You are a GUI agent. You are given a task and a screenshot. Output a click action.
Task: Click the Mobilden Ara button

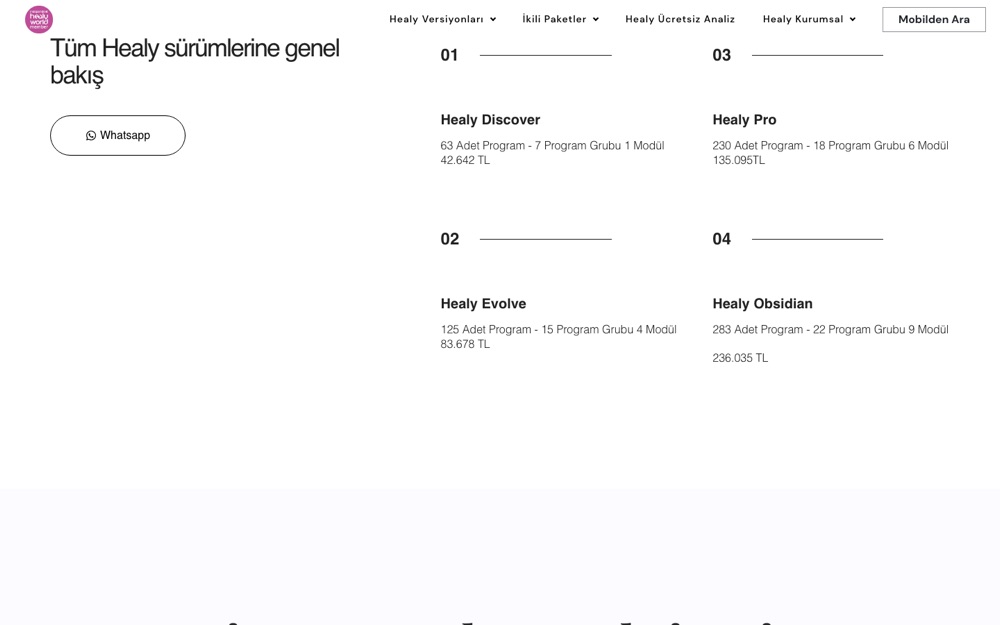click(x=934, y=19)
